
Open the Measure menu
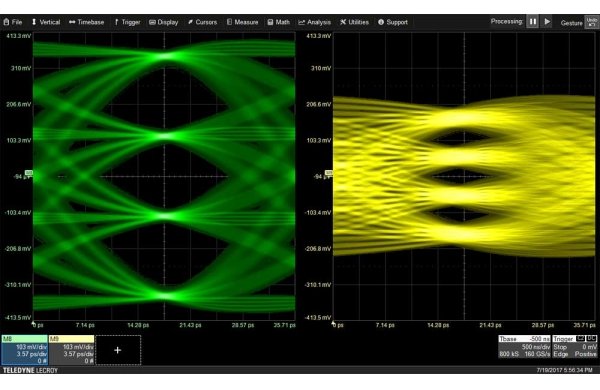click(x=242, y=22)
